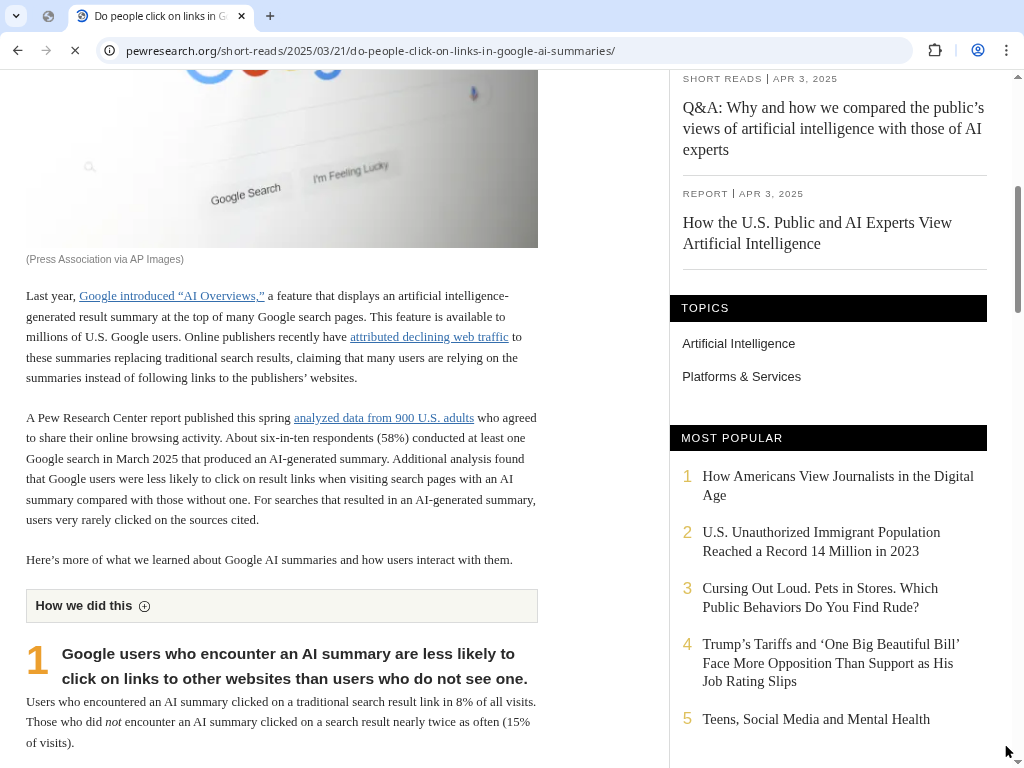
Task: Select the Platforms & Services topic
Action: (741, 377)
